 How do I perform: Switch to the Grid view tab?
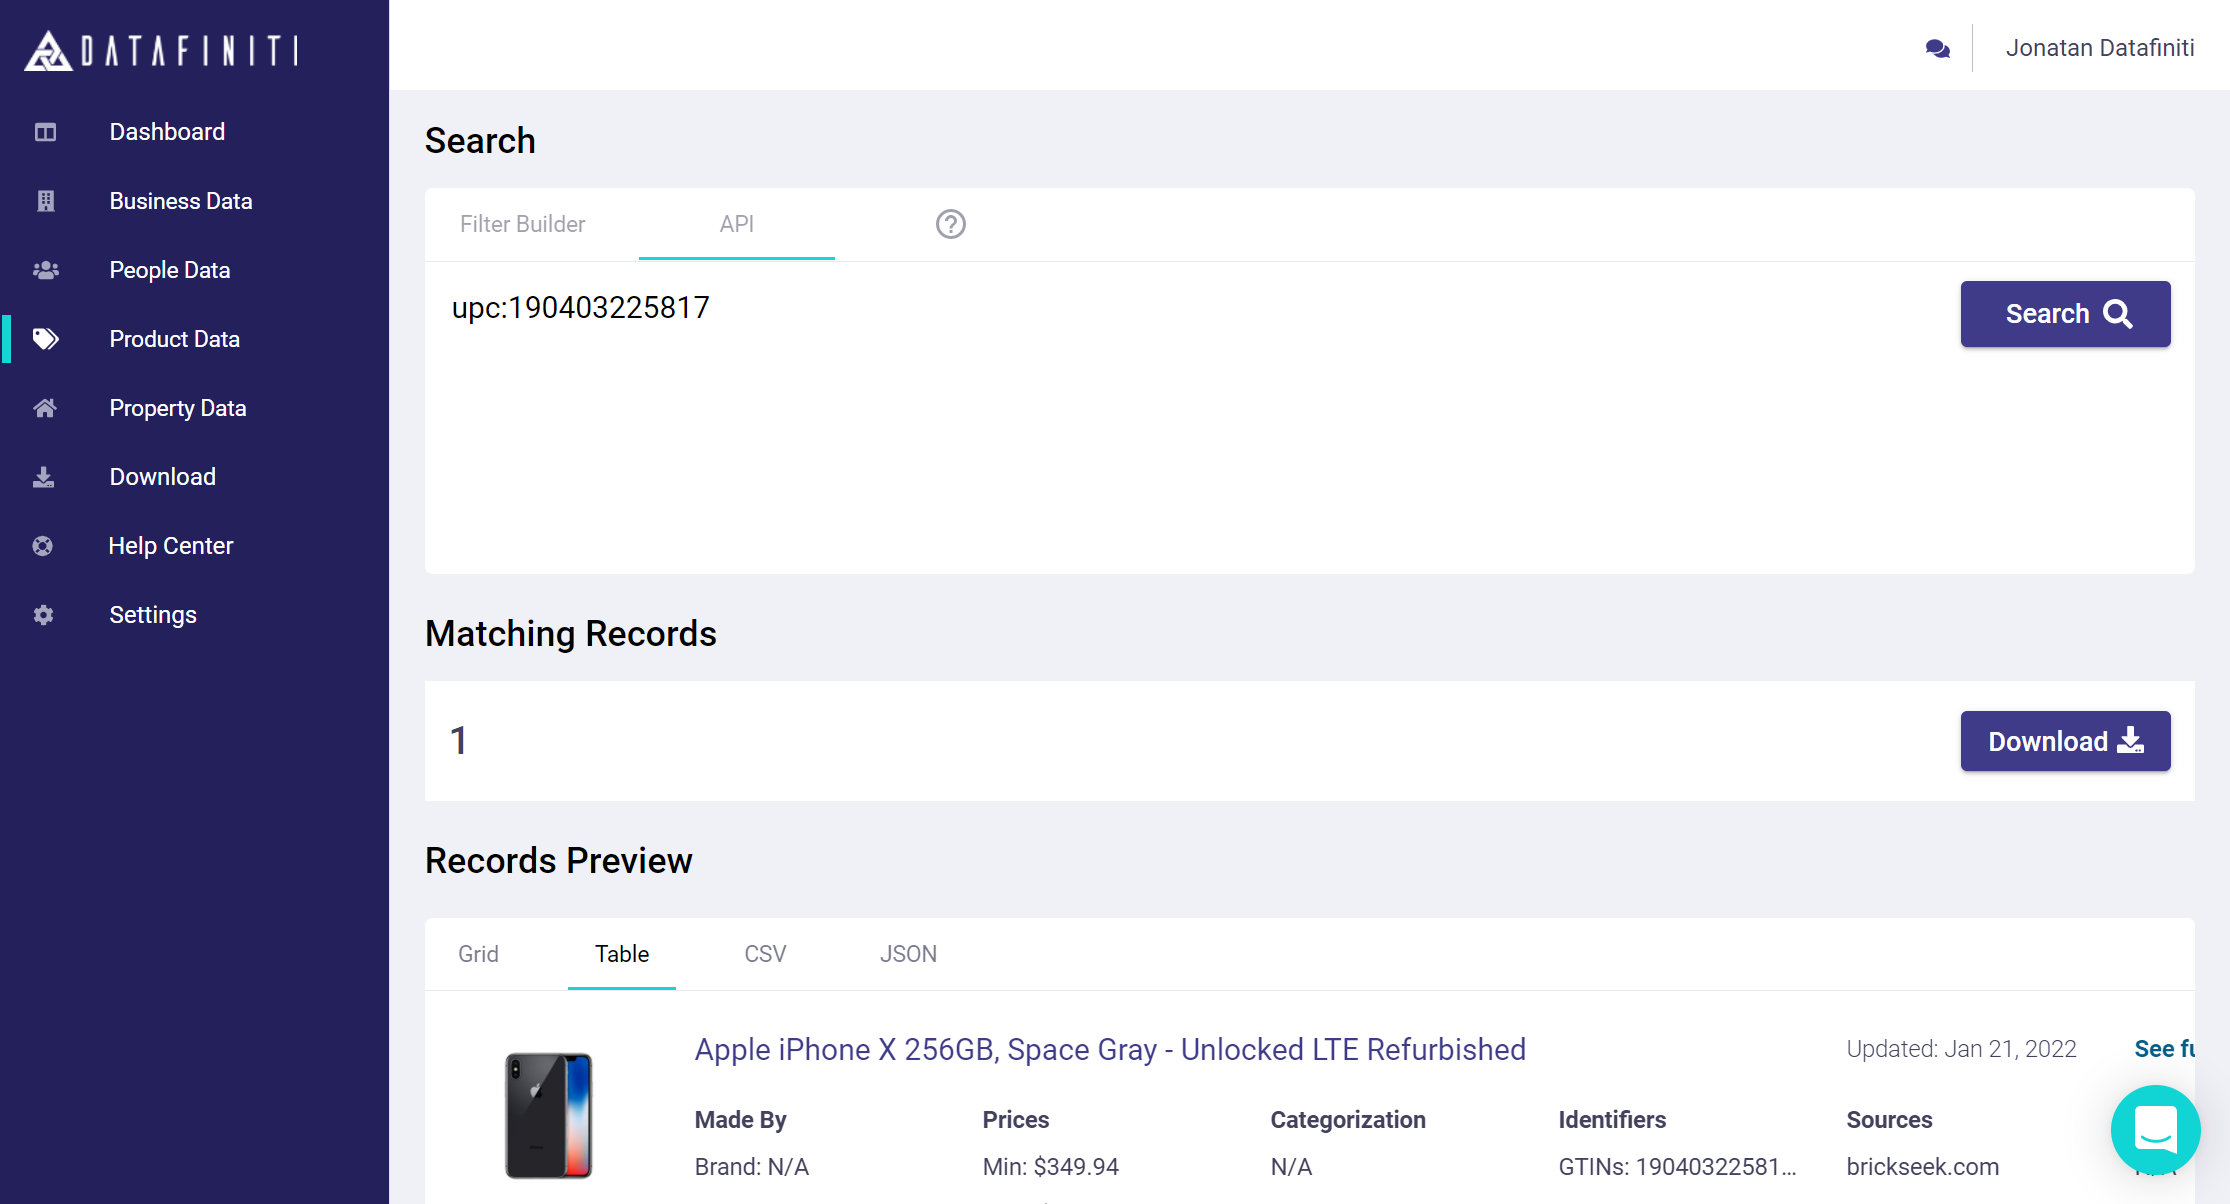[478, 954]
